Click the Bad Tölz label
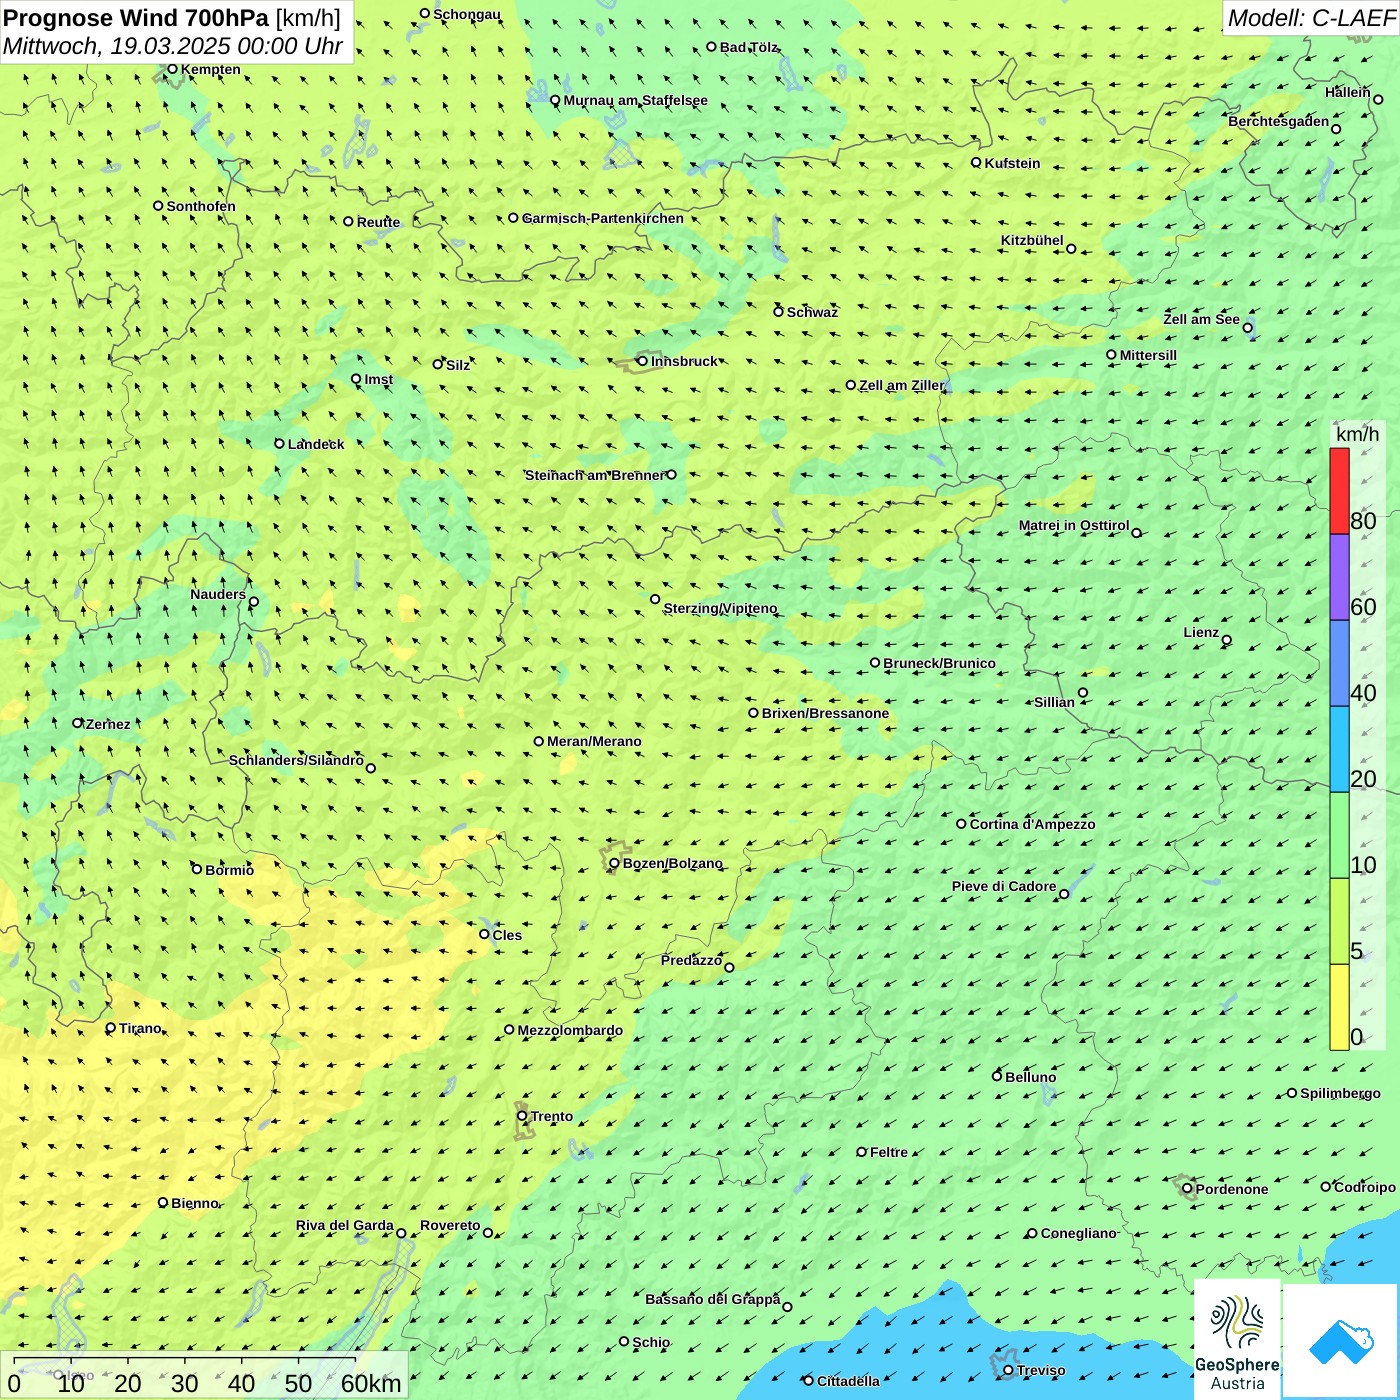This screenshot has width=1400, height=1400. tap(748, 47)
